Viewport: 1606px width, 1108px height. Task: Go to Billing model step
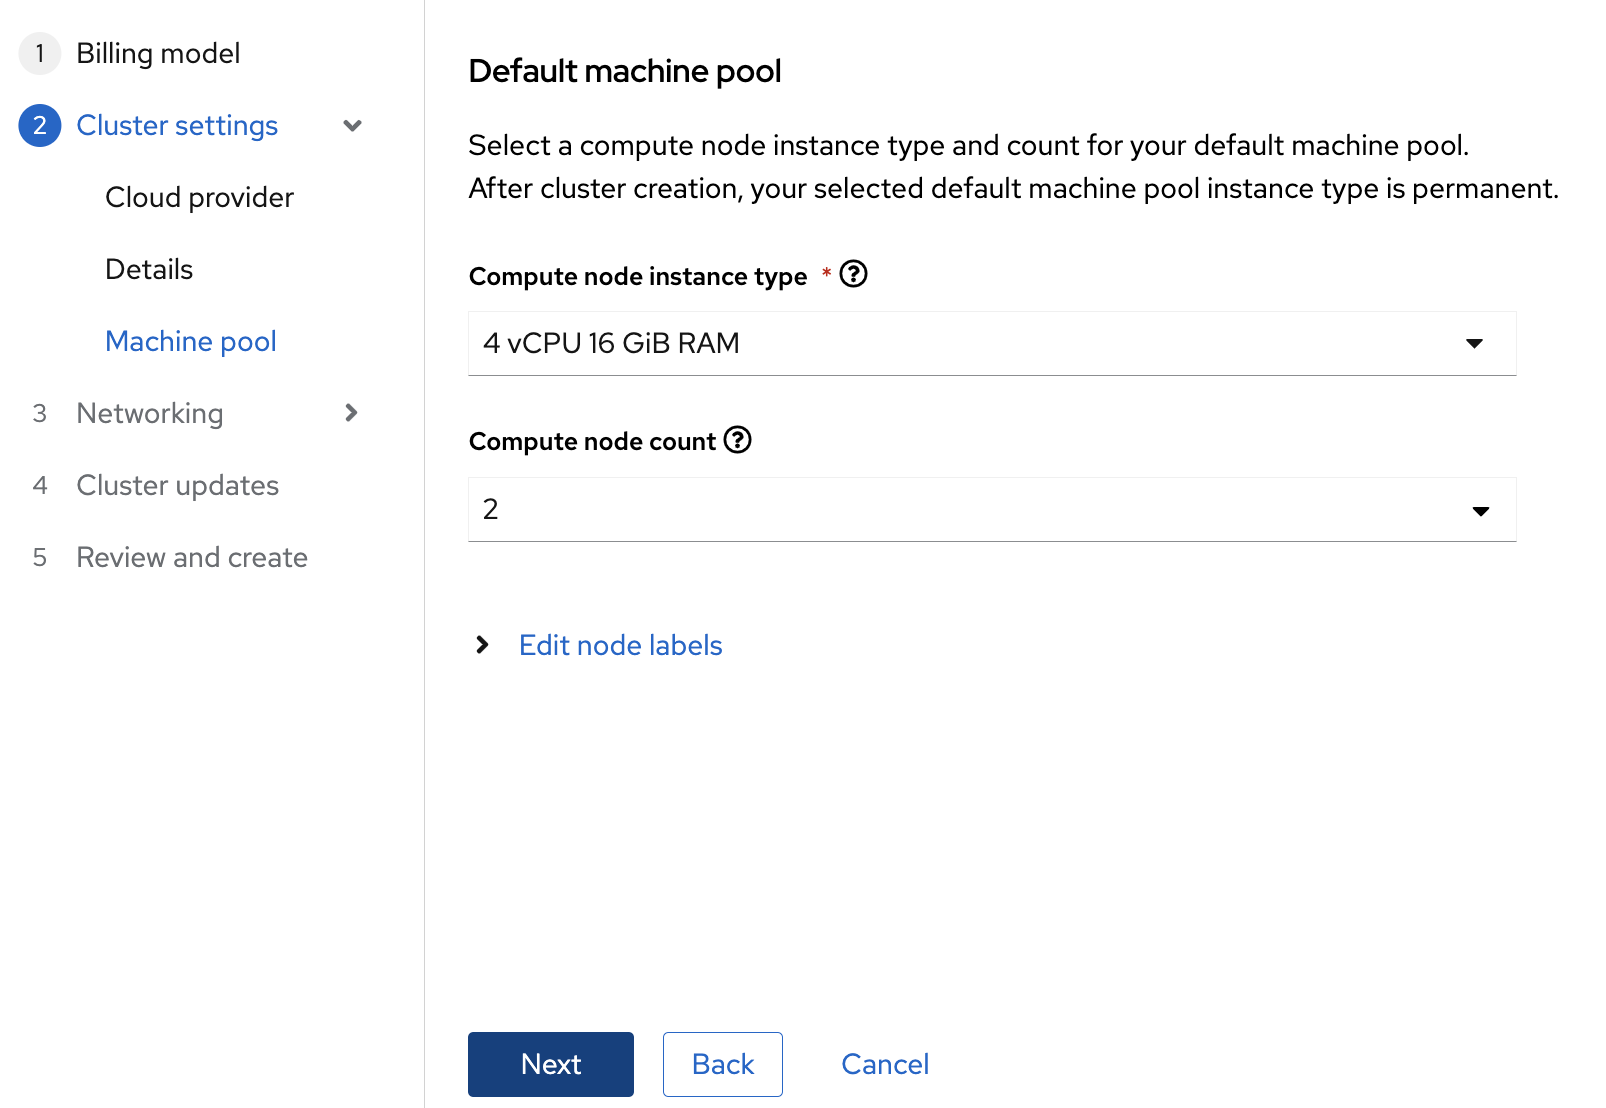(x=158, y=53)
